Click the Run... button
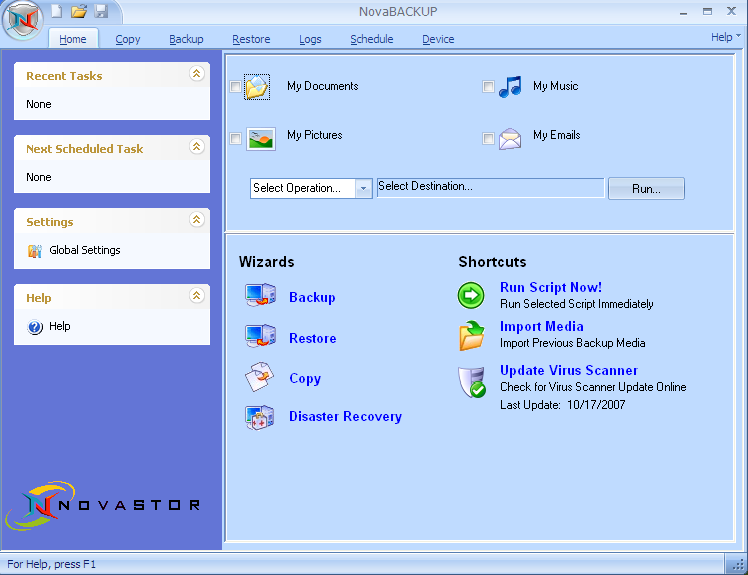748x575 pixels. [646, 189]
